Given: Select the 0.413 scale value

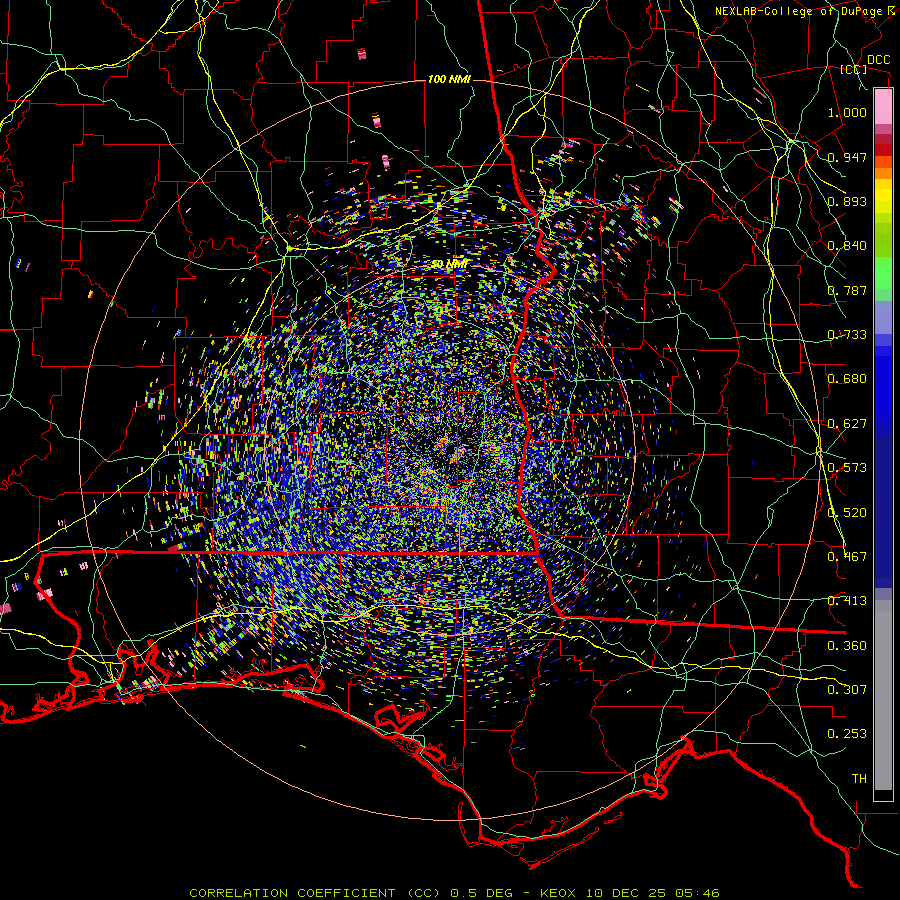Looking at the screenshot, I should [x=847, y=601].
